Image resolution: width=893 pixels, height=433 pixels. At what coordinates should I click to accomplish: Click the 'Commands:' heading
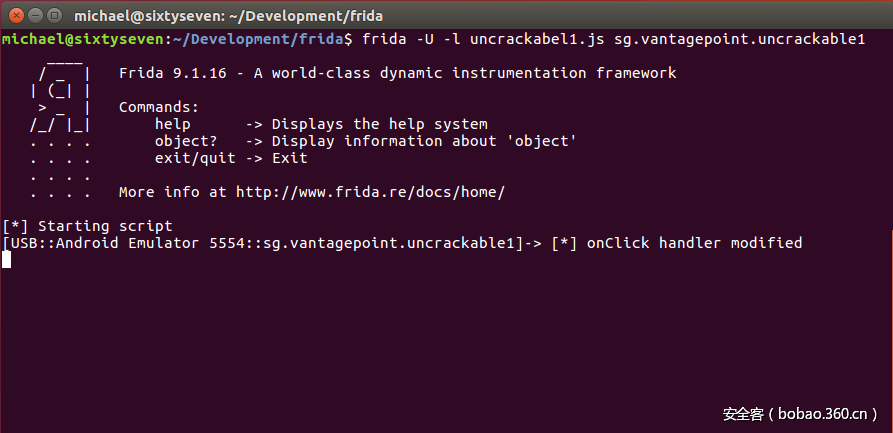click(159, 107)
